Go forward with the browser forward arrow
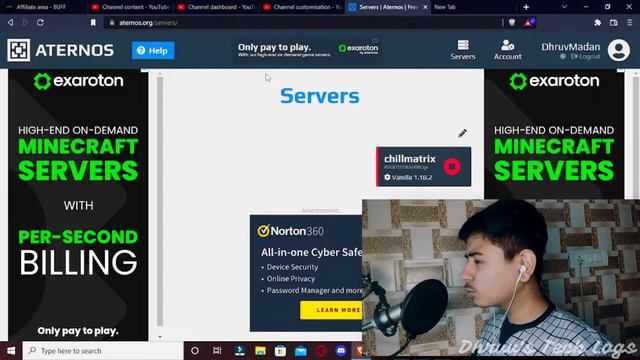640x360 pixels. tap(25, 22)
